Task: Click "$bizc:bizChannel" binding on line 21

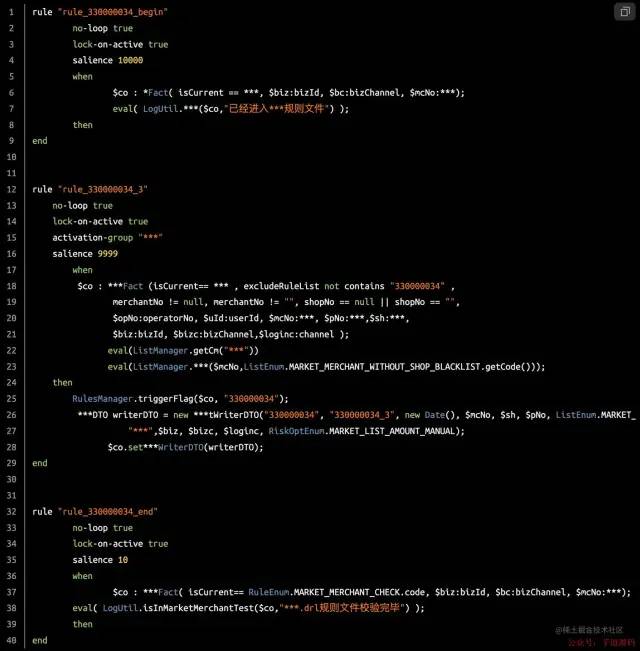Action: click(x=213, y=334)
